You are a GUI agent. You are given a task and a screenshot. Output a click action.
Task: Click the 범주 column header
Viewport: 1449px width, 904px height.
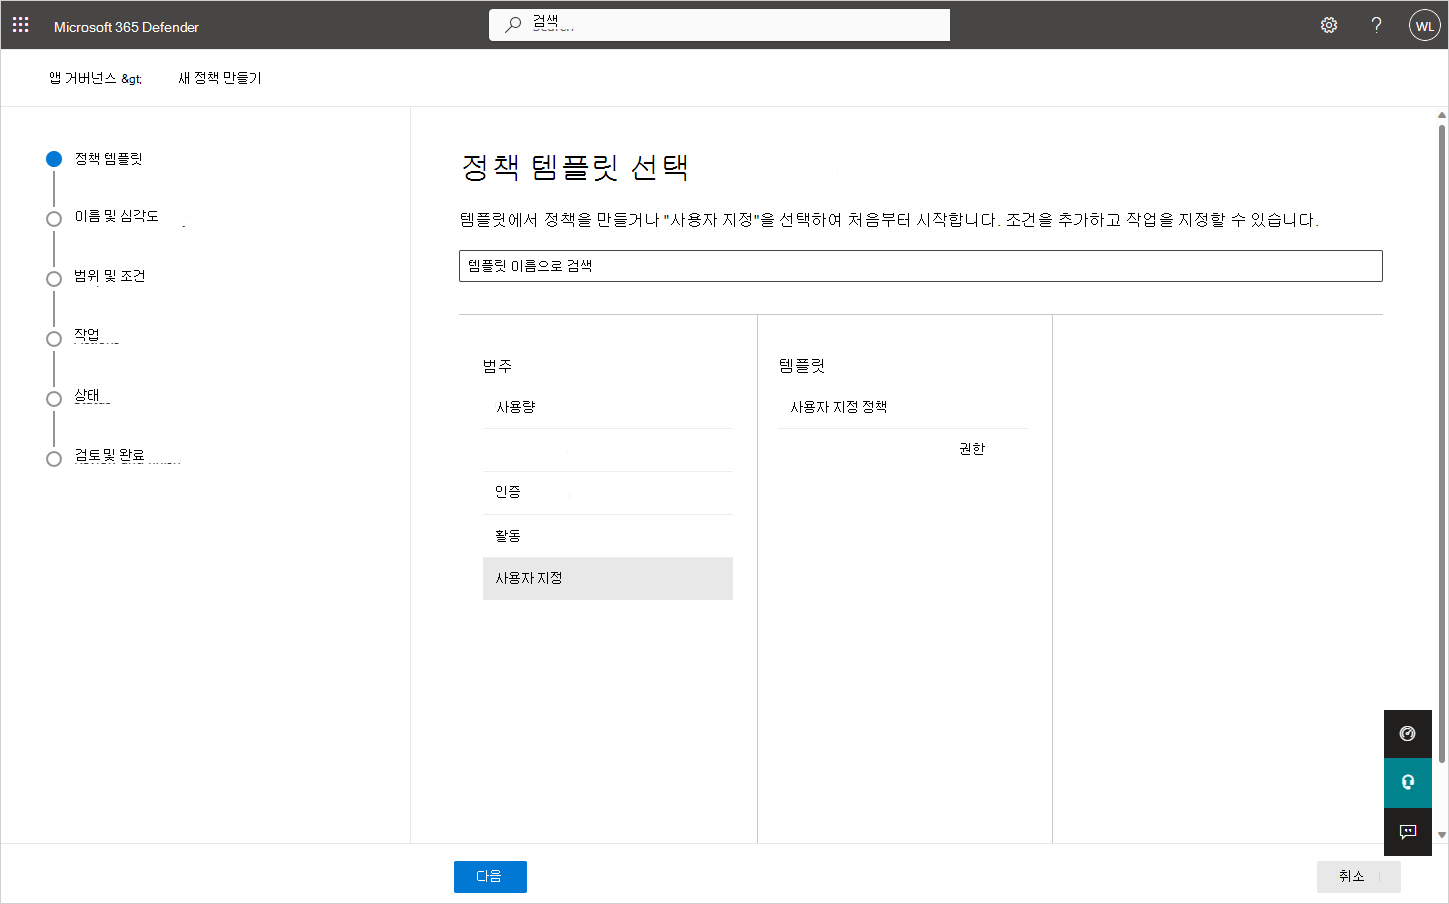pyautogui.click(x=497, y=366)
